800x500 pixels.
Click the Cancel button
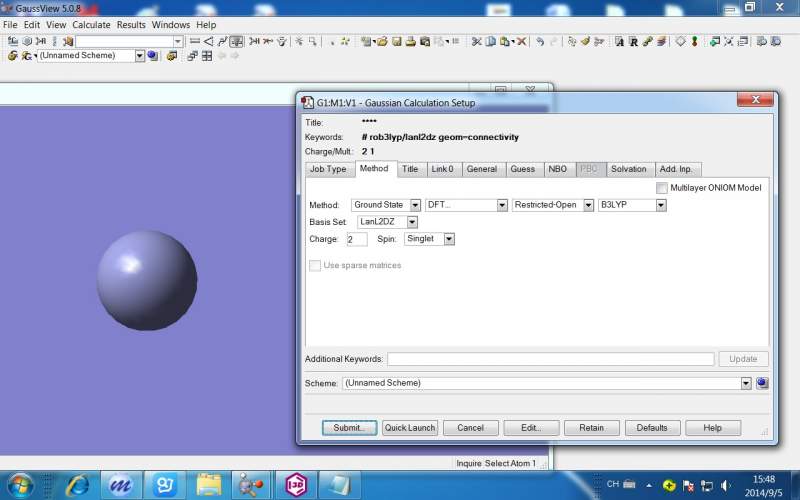pyautogui.click(x=470, y=428)
